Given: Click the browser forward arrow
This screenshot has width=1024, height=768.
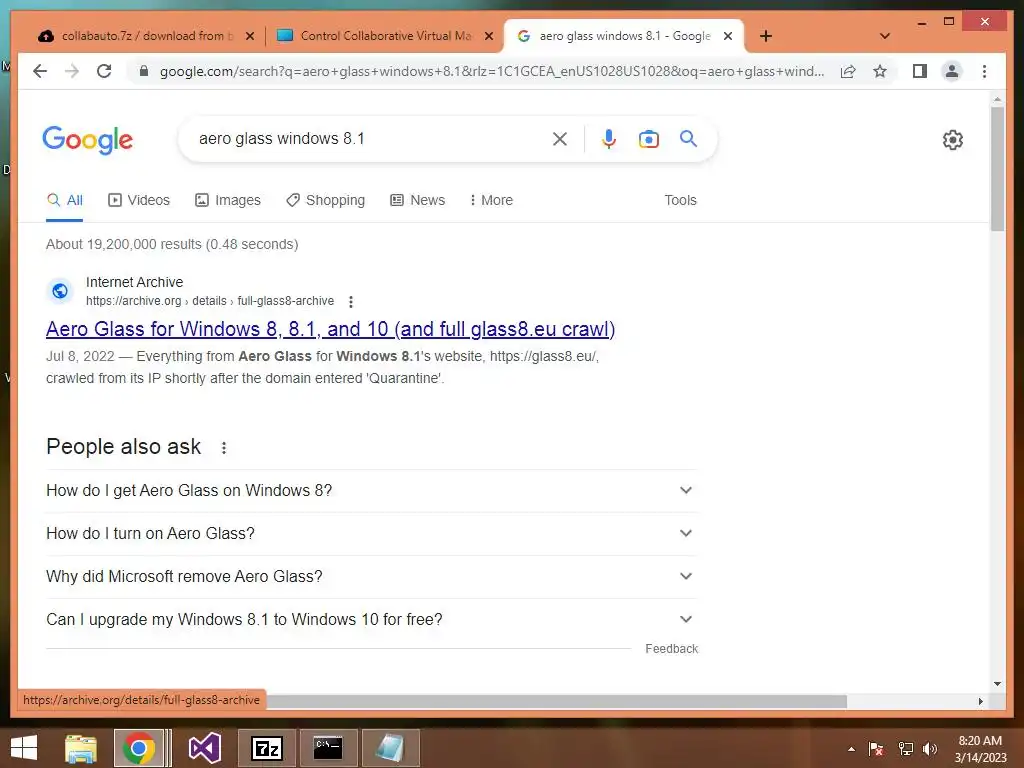Looking at the screenshot, I should (x=72, y=71).
